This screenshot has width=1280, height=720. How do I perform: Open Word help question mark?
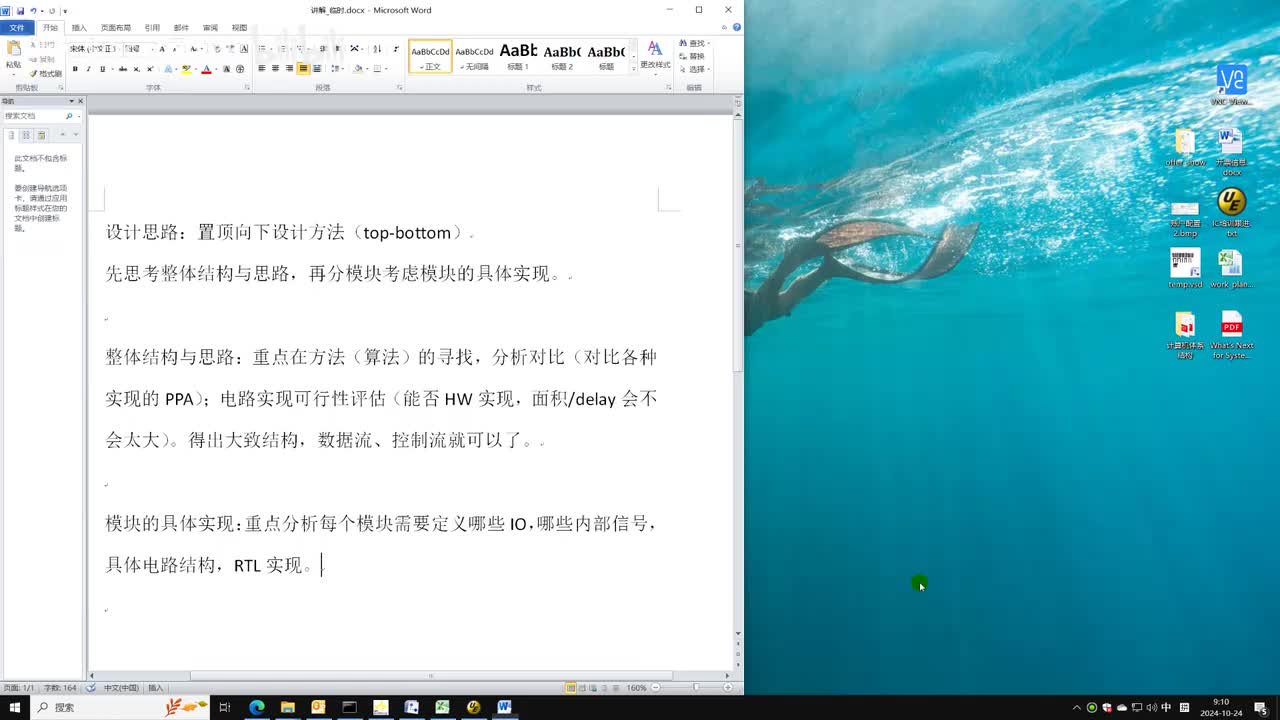click(x=736, y=27)
